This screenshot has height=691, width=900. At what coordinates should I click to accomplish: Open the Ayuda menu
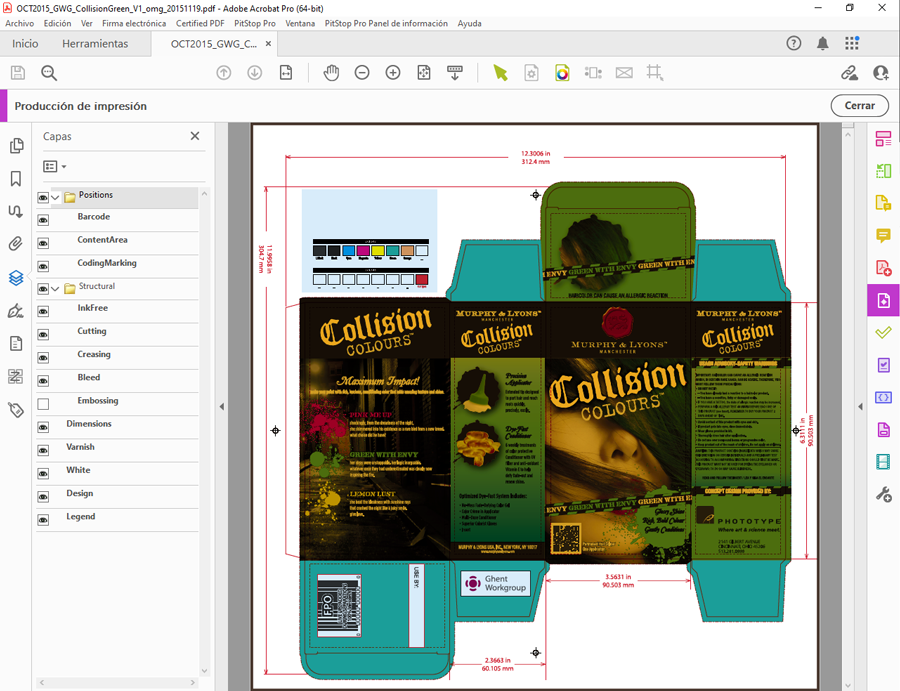[470, 24]
